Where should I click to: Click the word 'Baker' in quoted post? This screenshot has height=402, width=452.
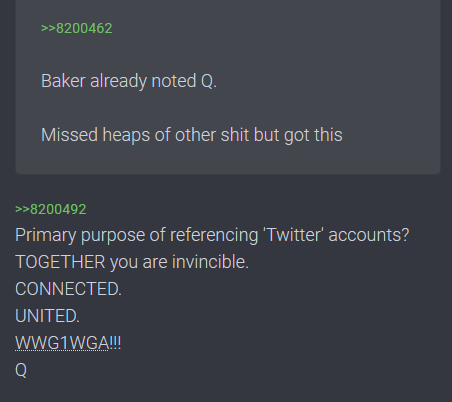(63, 81)
